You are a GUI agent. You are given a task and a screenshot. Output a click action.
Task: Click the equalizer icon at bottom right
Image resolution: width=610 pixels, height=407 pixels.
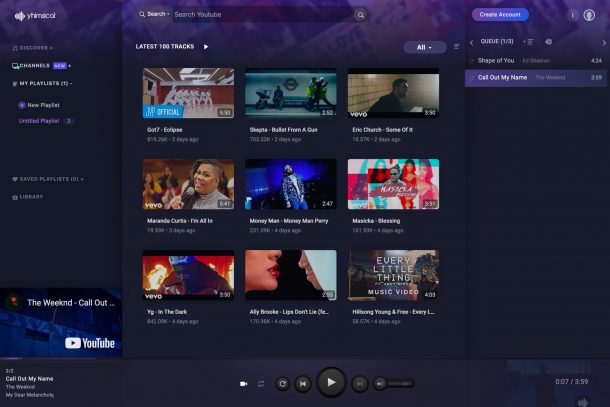click(x=583, y=402)
